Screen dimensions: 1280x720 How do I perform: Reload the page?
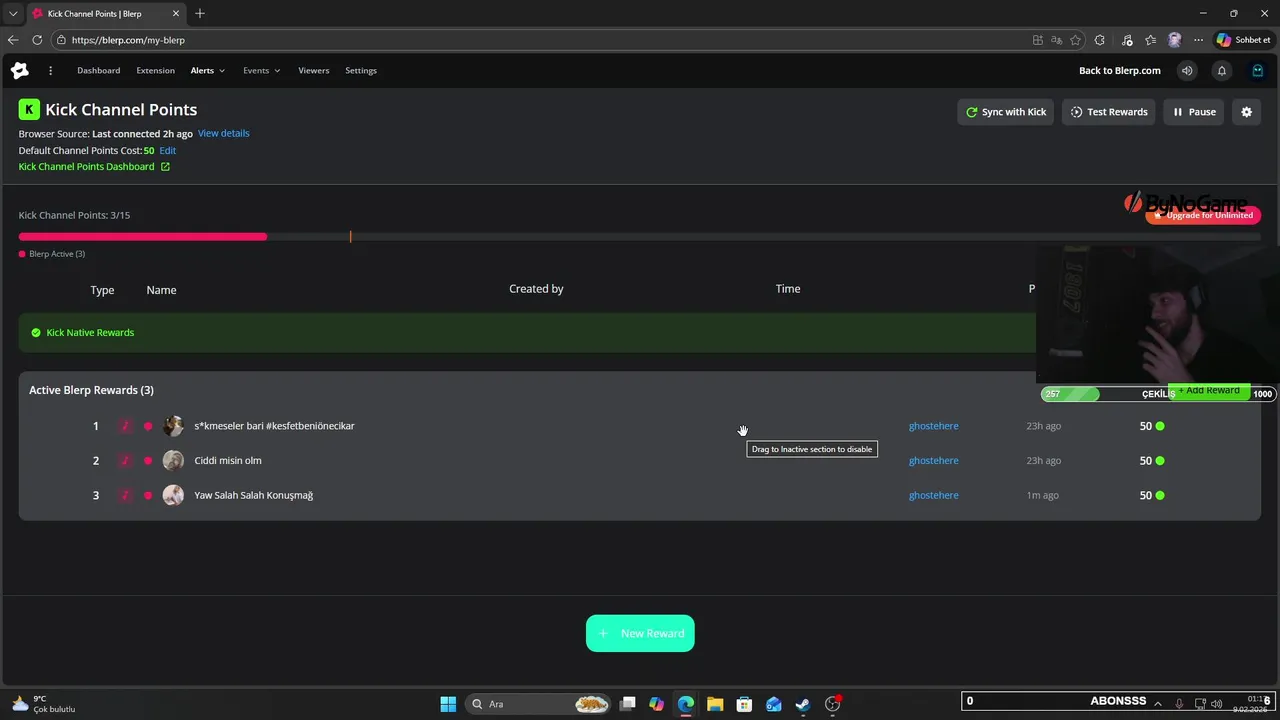tap(37, 40)
